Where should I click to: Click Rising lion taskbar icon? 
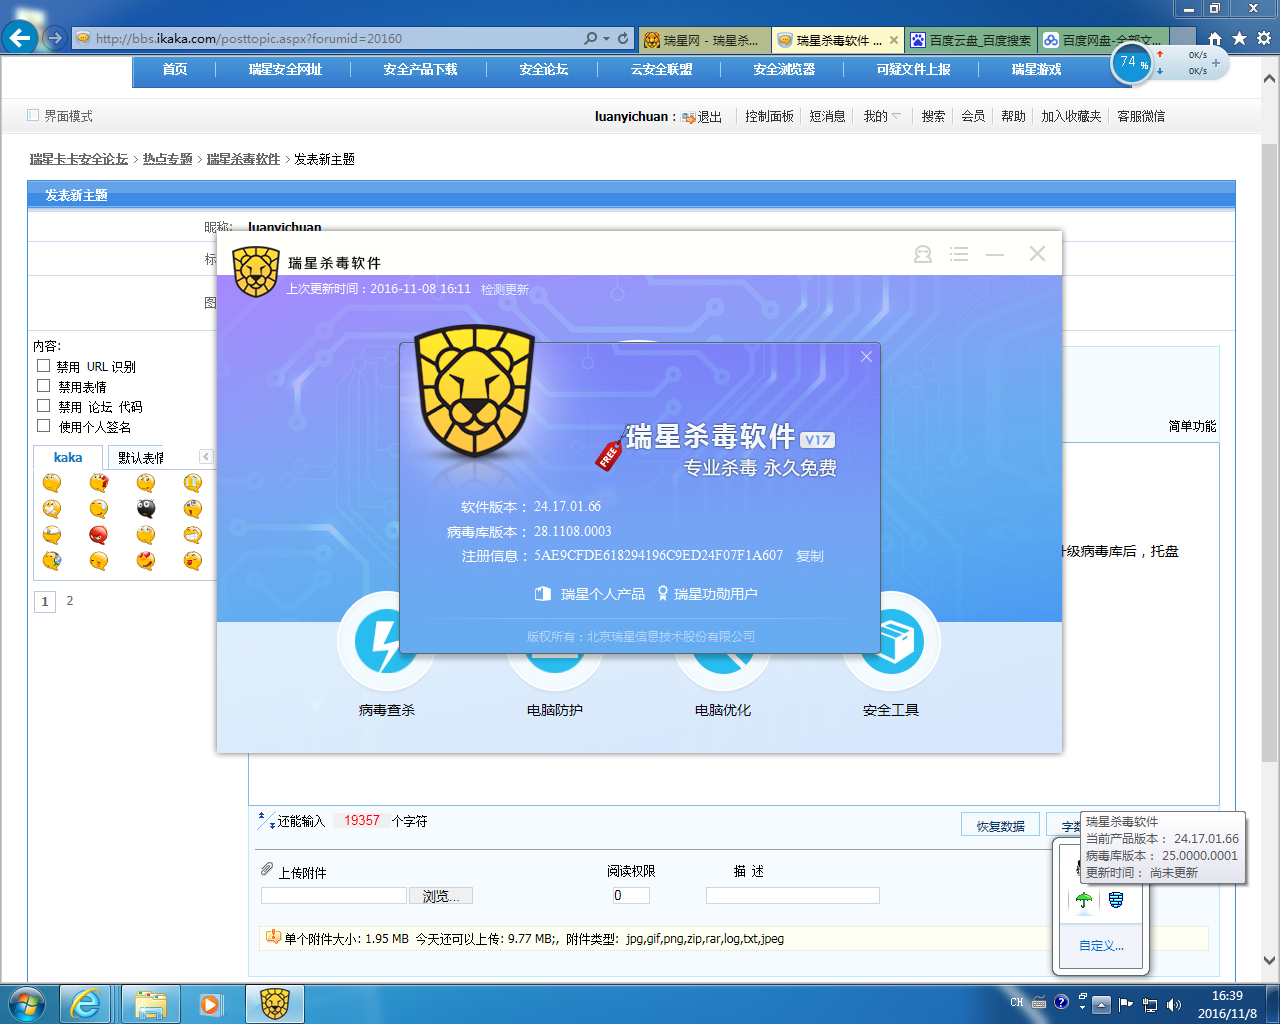[274, 1004]
